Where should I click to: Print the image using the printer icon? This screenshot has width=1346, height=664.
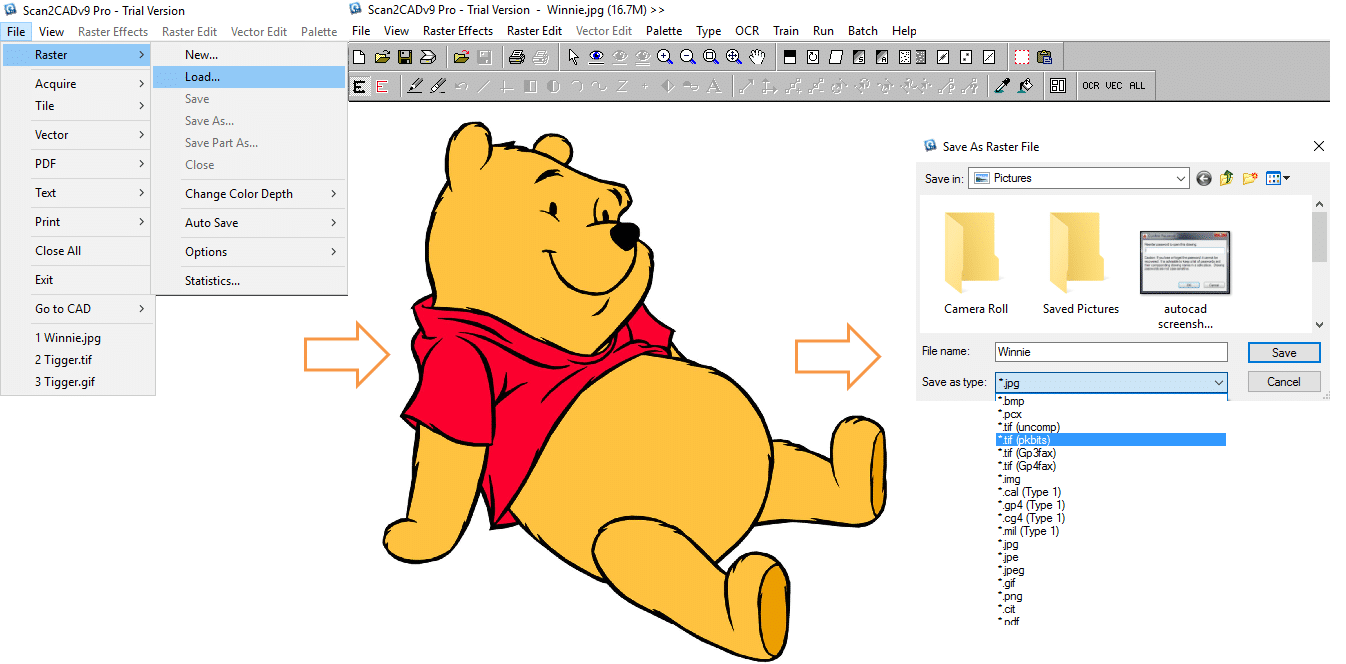point(516,56)
